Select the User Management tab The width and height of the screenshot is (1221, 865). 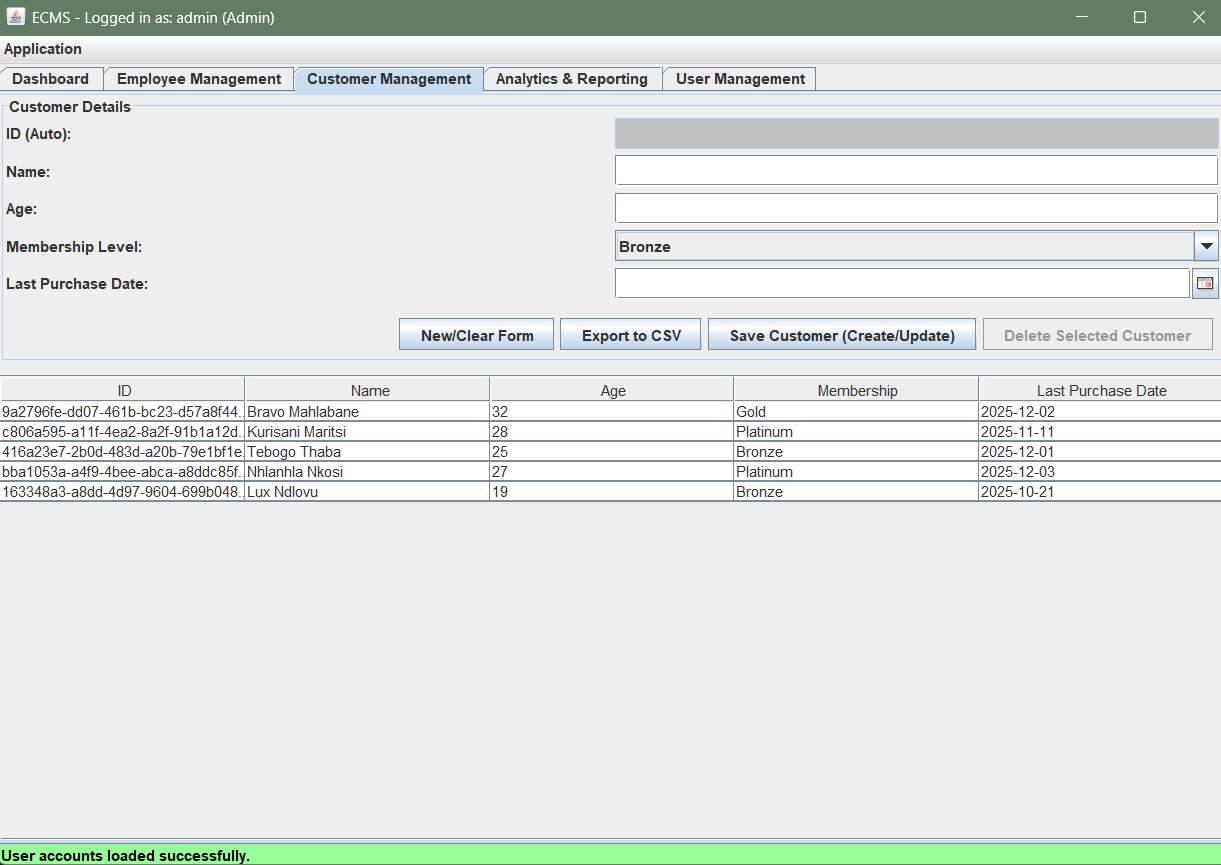pyautogui.click(x=740, y=79)
